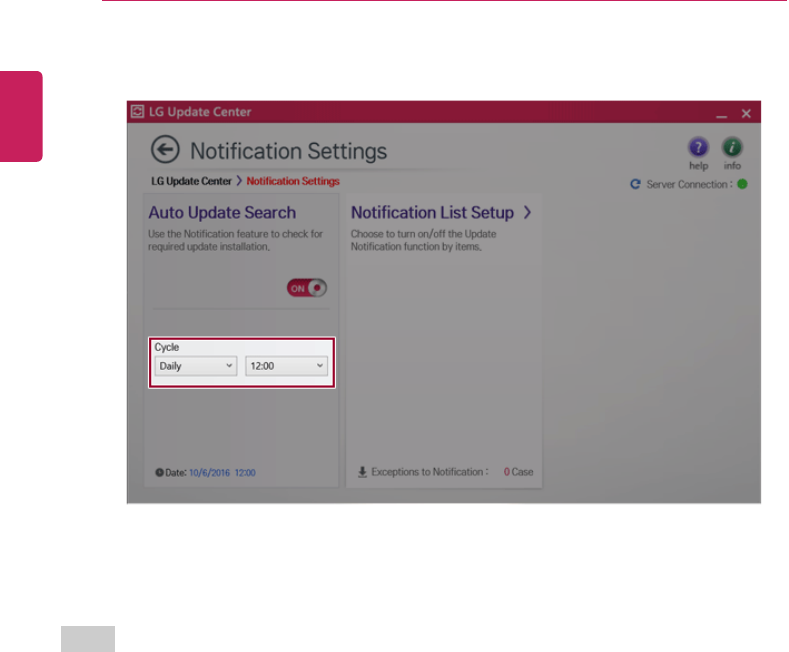Screen dimensions: 789x652
Task: Refresh the server connection
Action: [636, 184]
